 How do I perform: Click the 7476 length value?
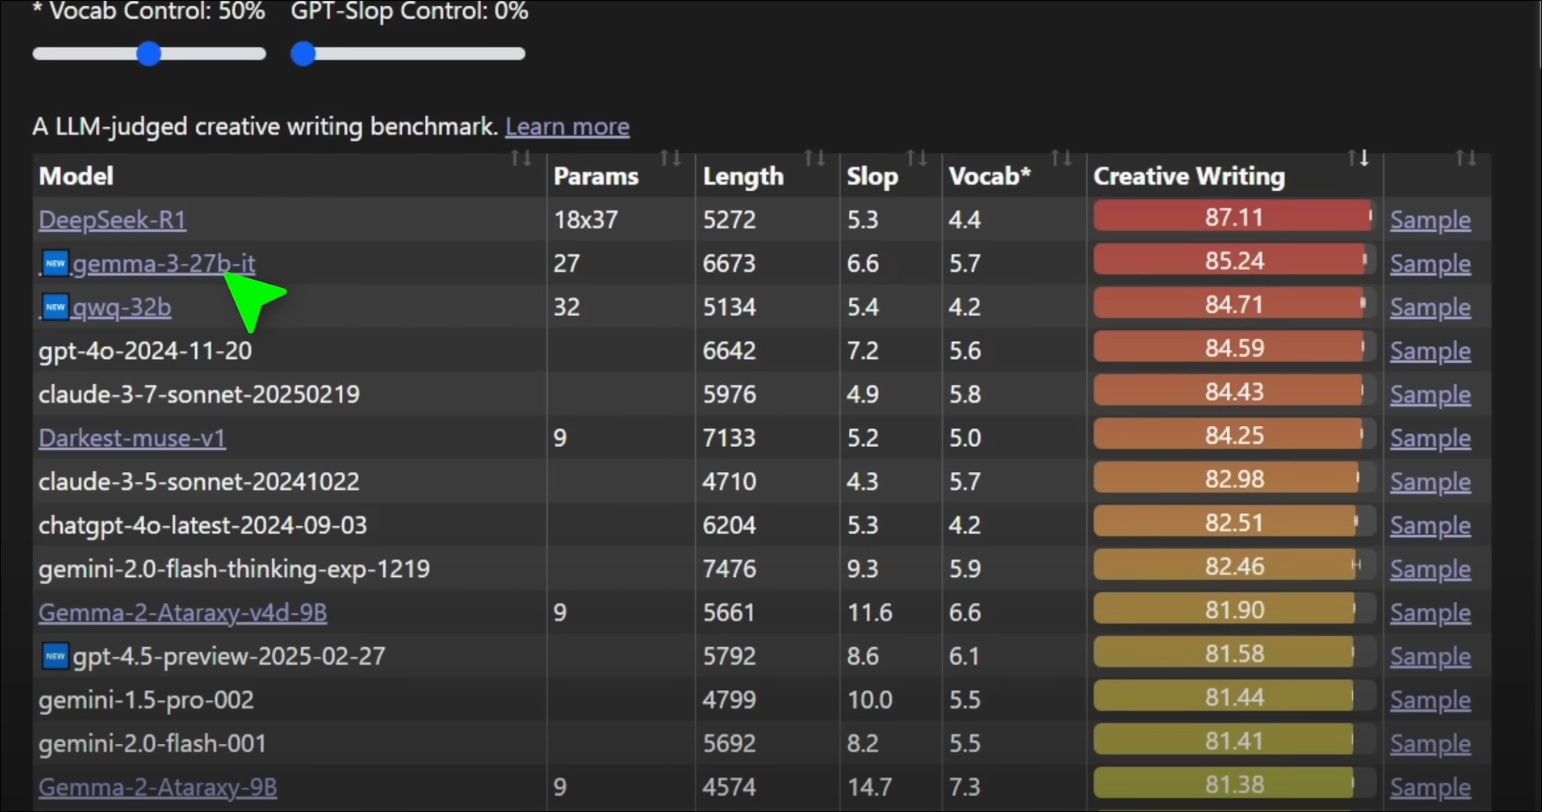coord(730,569)
